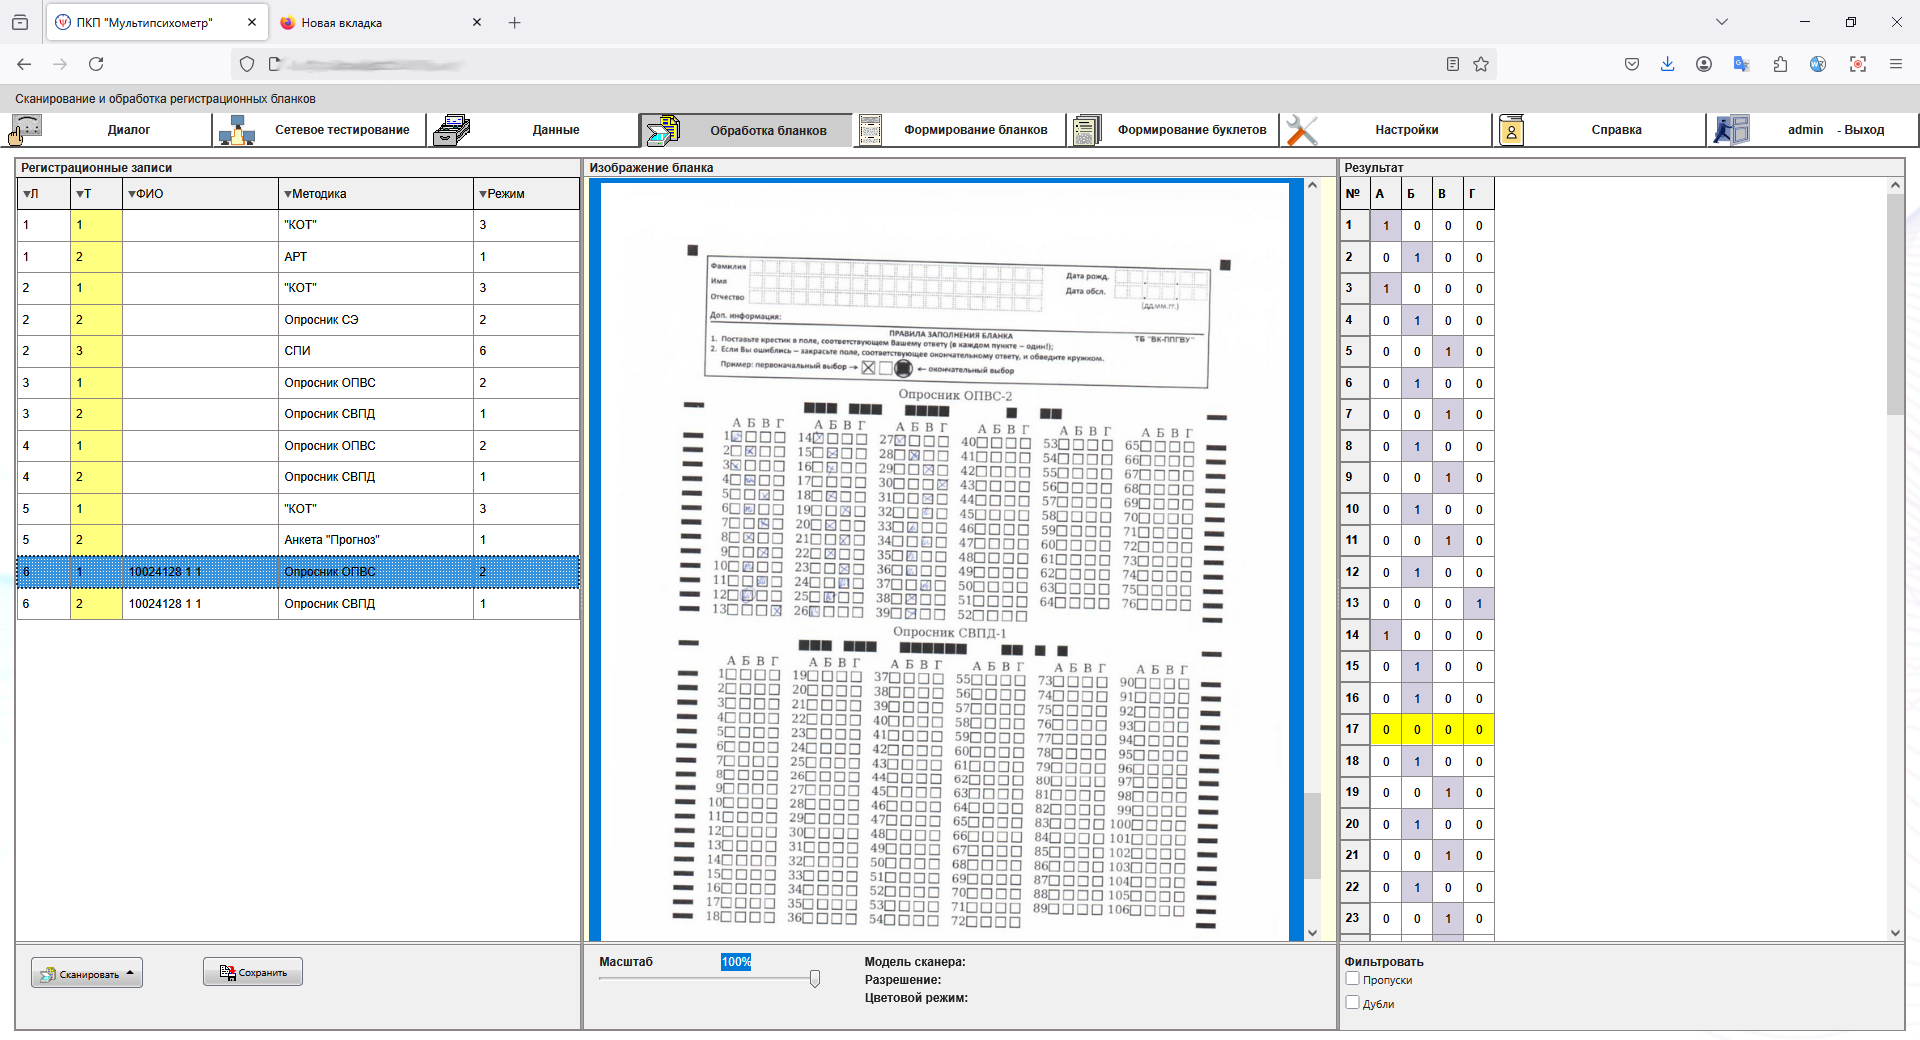The image size is (1920, 1040).
Task: Open the ФИО column filter dropdown
Action: tap(132, 194)
